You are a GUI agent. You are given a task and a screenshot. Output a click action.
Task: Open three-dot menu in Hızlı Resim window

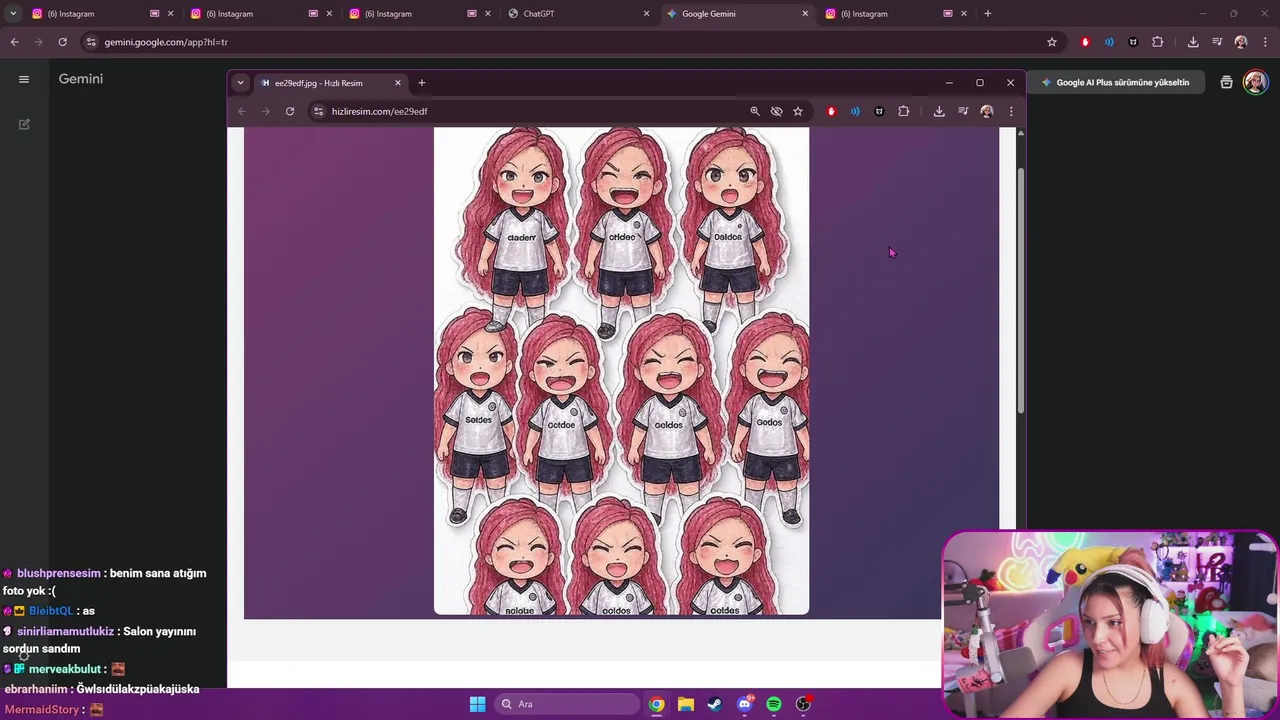[1011, 111]
